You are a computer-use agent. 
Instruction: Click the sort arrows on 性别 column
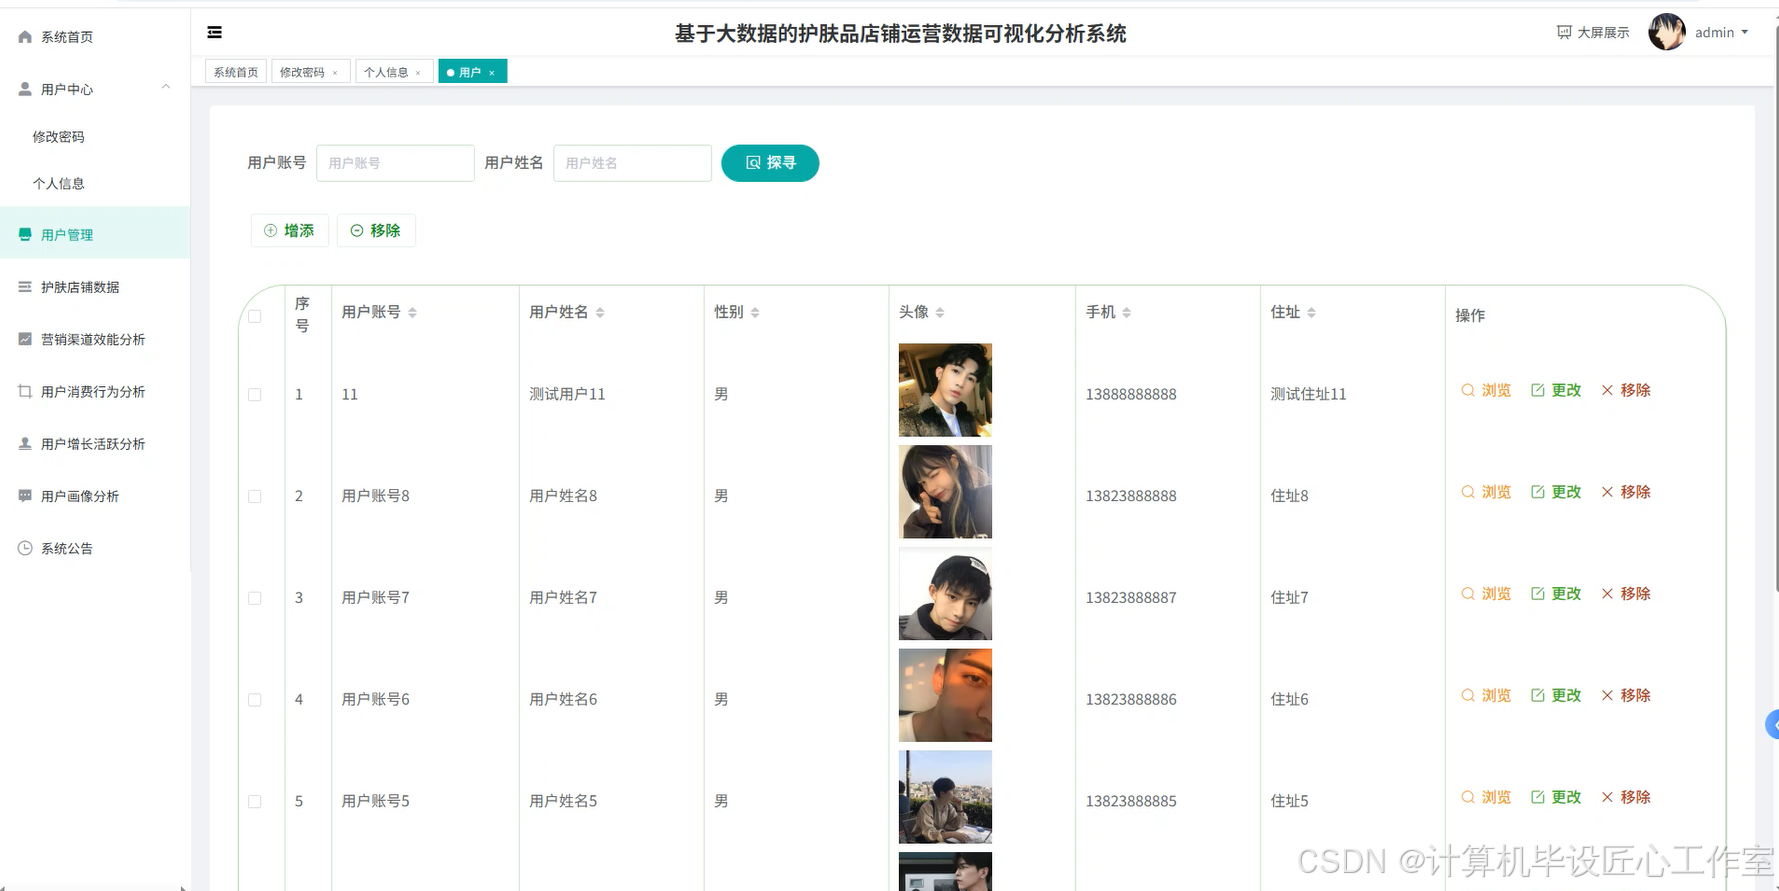(x=755, y=313)
